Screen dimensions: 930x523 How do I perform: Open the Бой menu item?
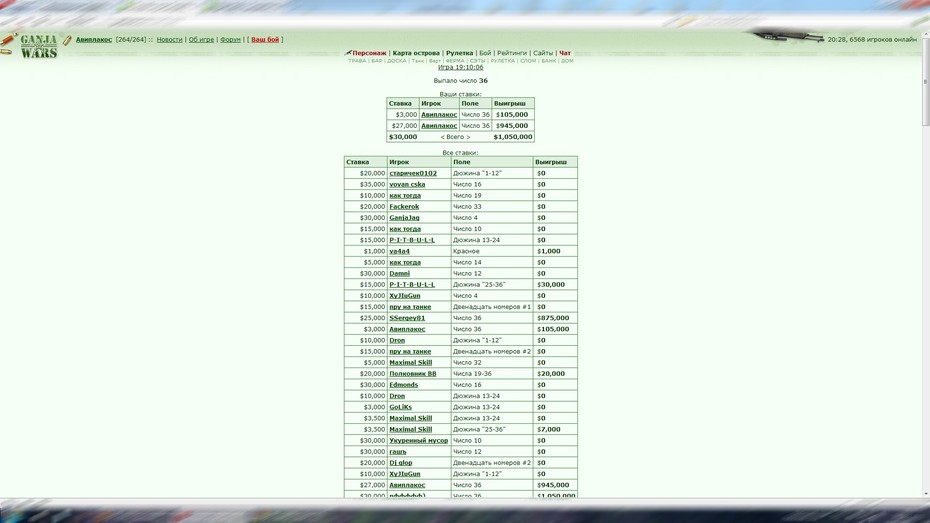click(485, 53)
